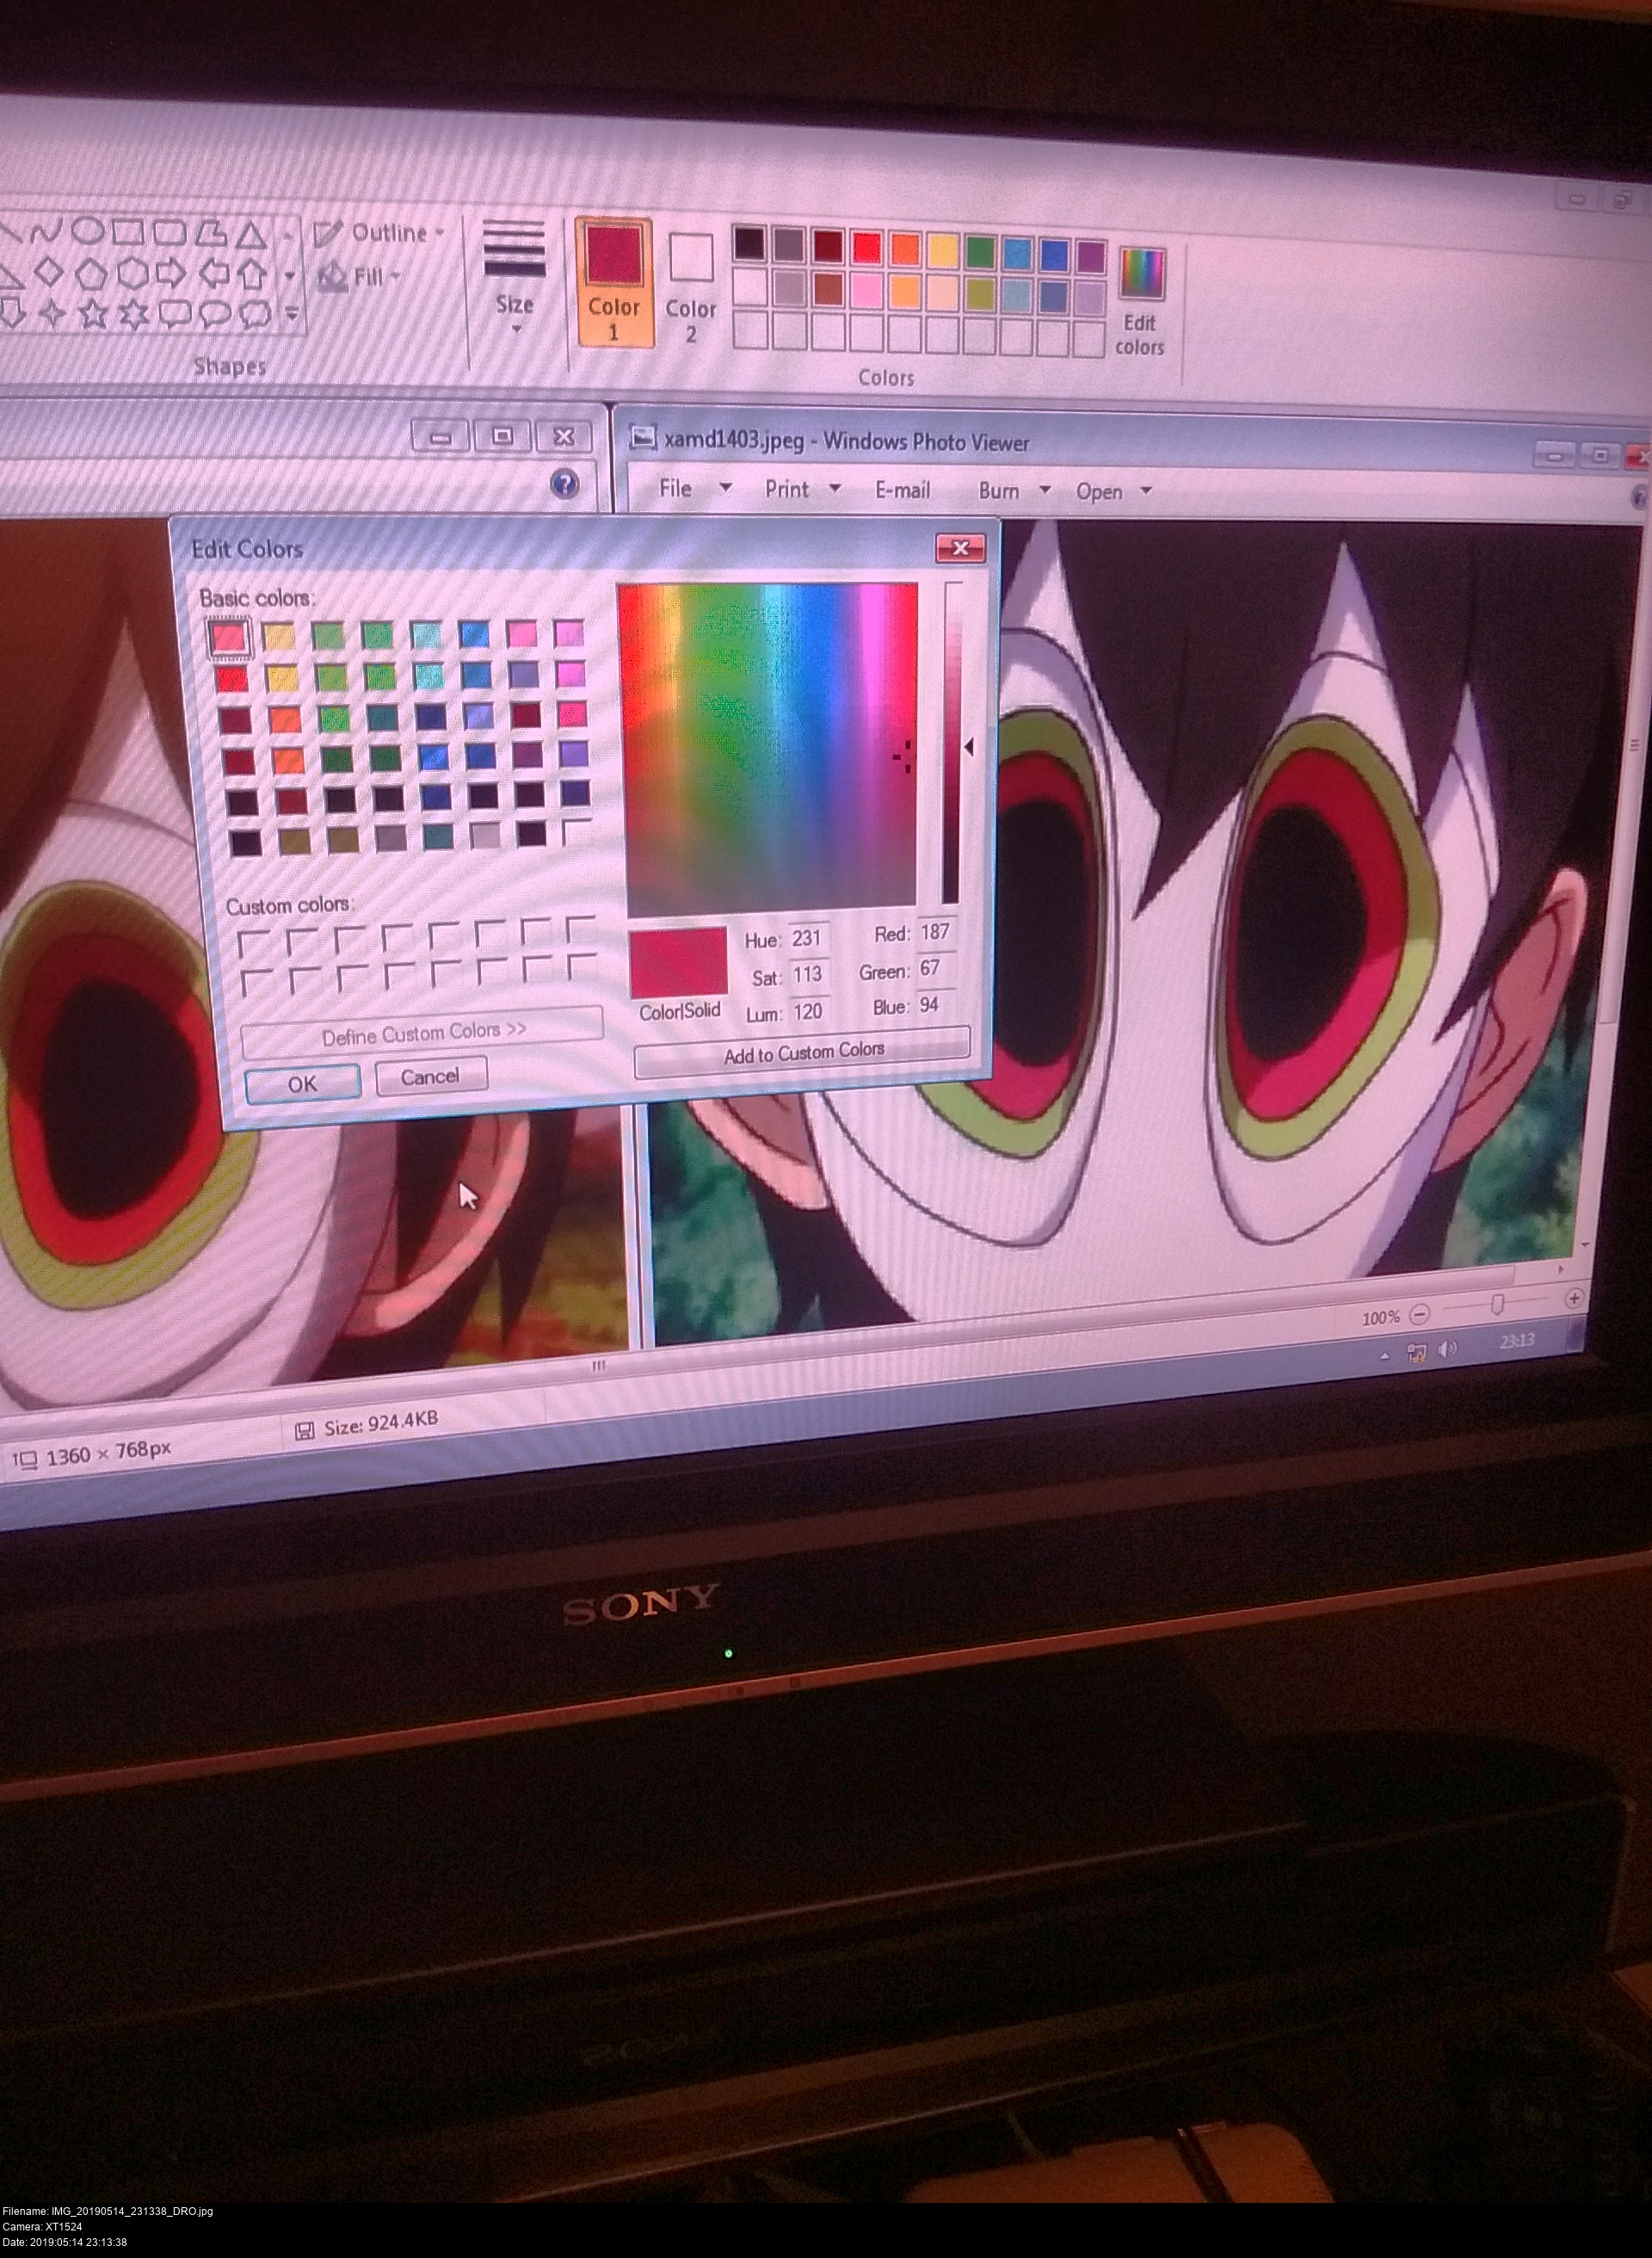Click the network icon in system tray
Screen dimensions: 1652x2258
[1416, 1353]
